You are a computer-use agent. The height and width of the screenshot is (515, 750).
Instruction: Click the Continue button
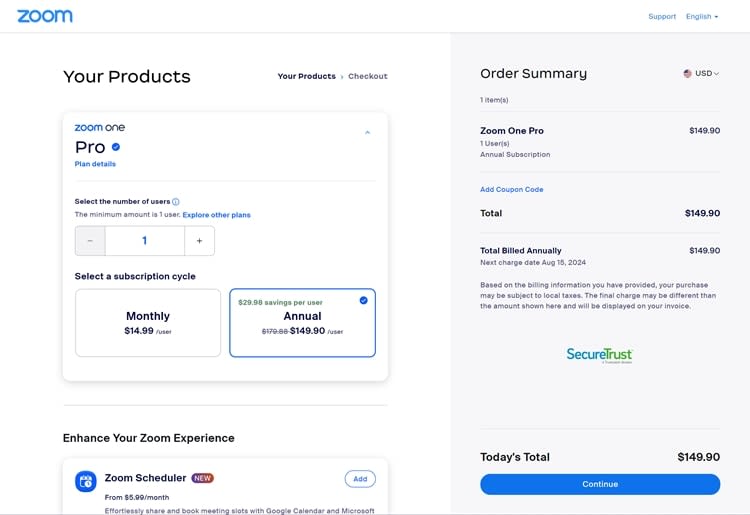600,484
